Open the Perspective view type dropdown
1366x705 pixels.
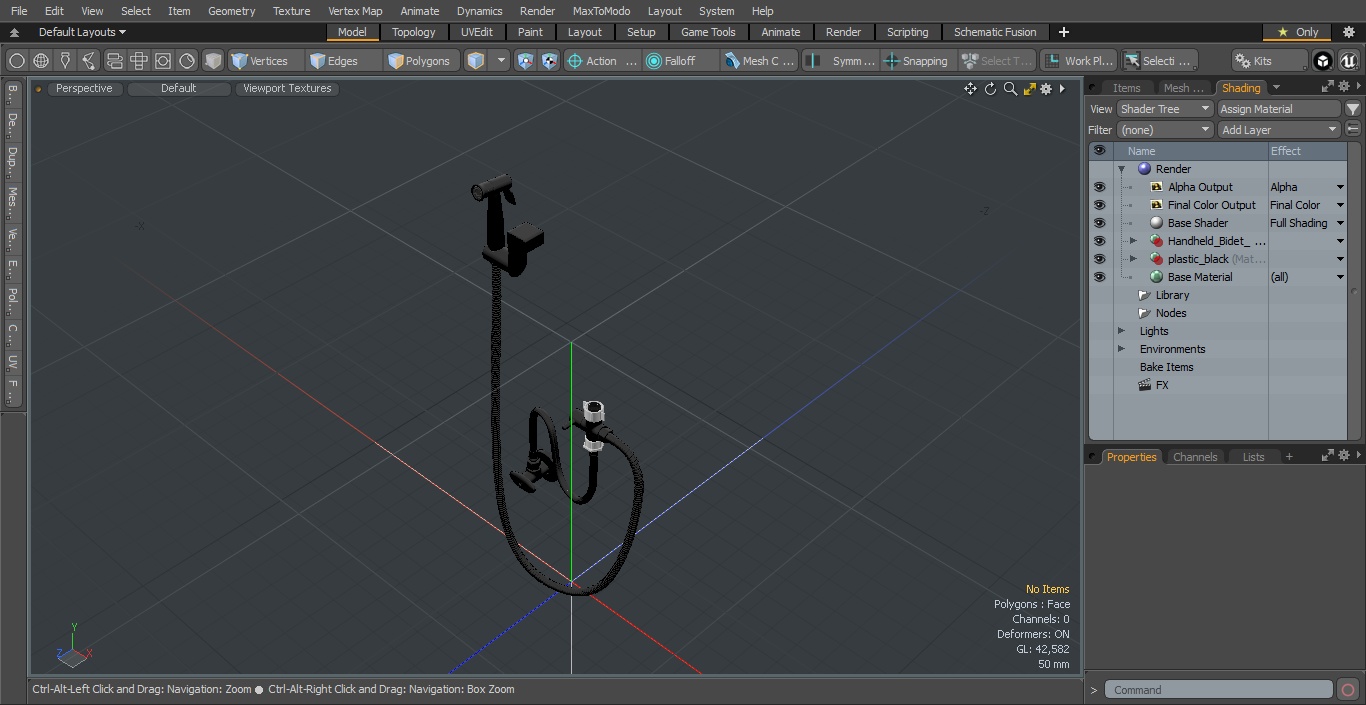(84, 88)
